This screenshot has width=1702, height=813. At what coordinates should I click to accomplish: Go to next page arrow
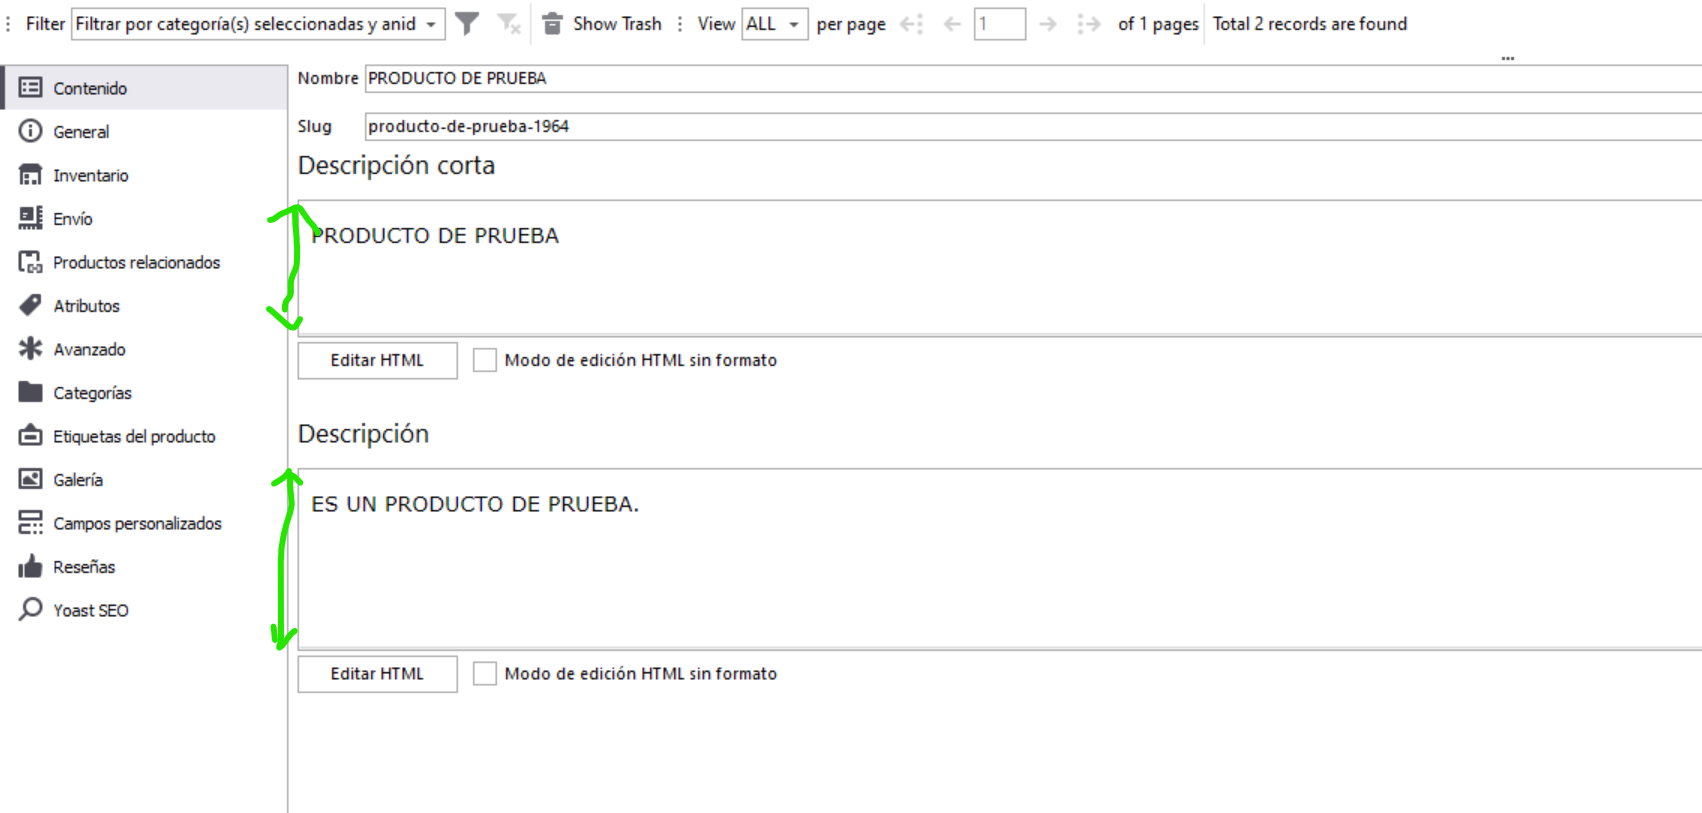click(1047, 24)
